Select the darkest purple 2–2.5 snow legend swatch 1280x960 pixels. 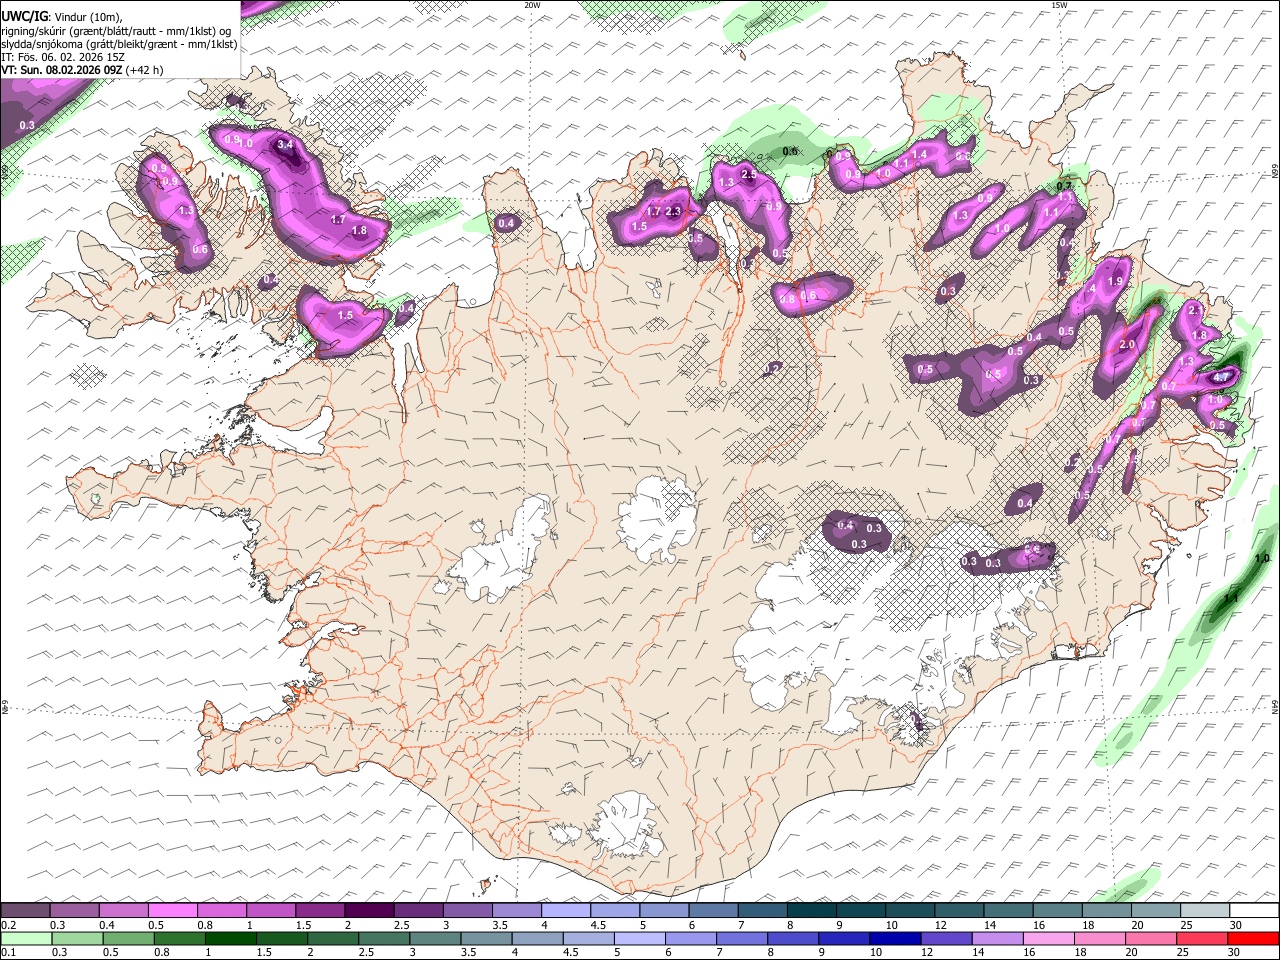[369, 910]
